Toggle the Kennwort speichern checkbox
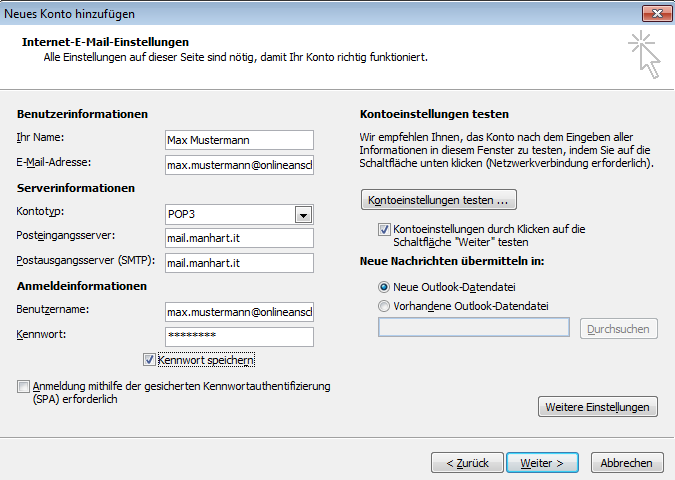The height and width of the screenshot is (480, 675). pos(150,359)
